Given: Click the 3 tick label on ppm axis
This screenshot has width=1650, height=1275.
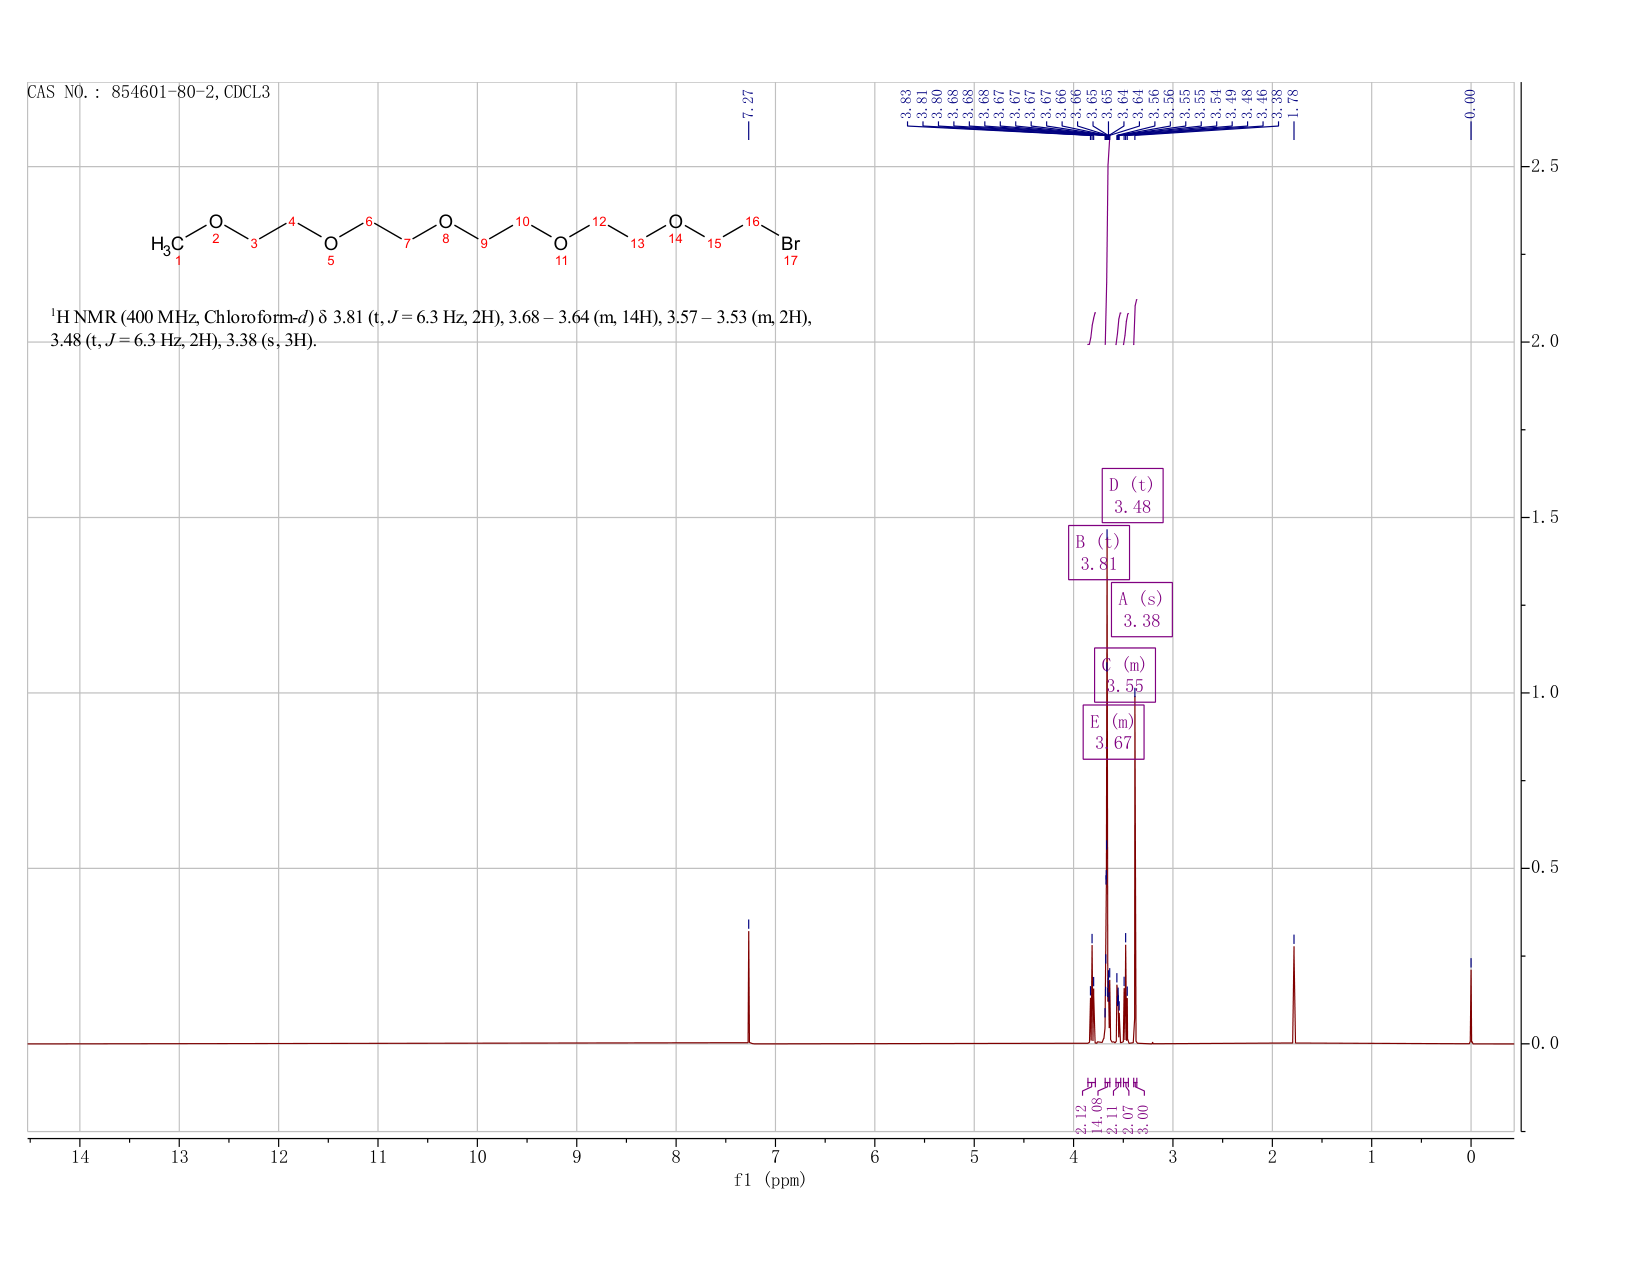Looking at the screenshot, I should point(1173,1156).
